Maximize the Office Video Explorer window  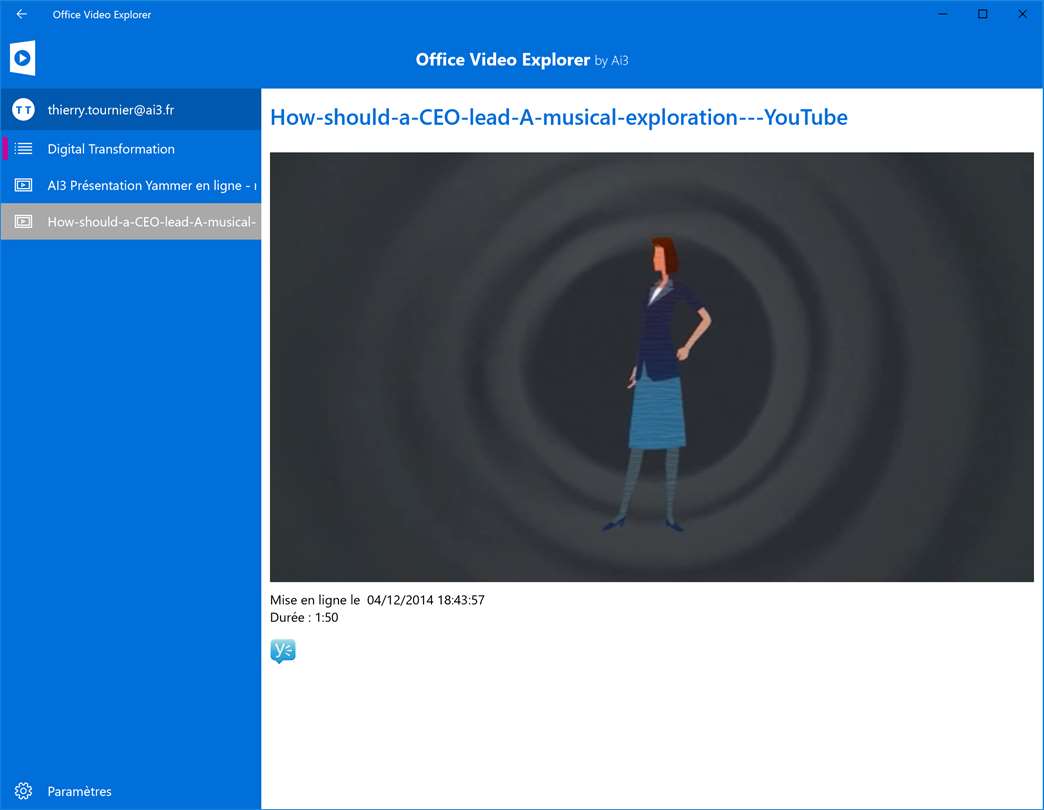pos(983,14)
